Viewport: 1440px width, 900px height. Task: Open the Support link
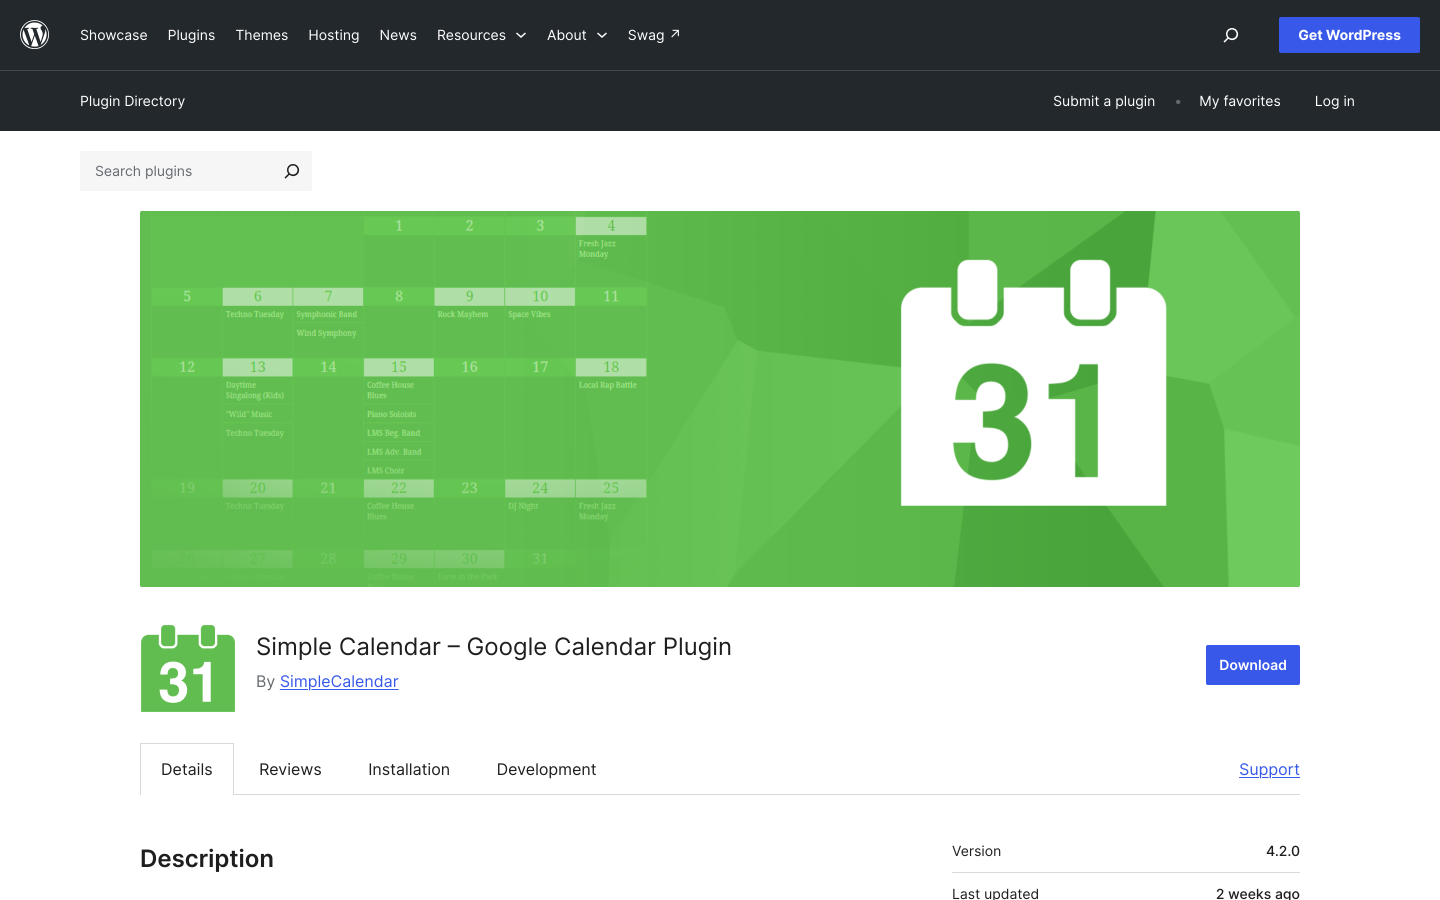click(1269, 769)
